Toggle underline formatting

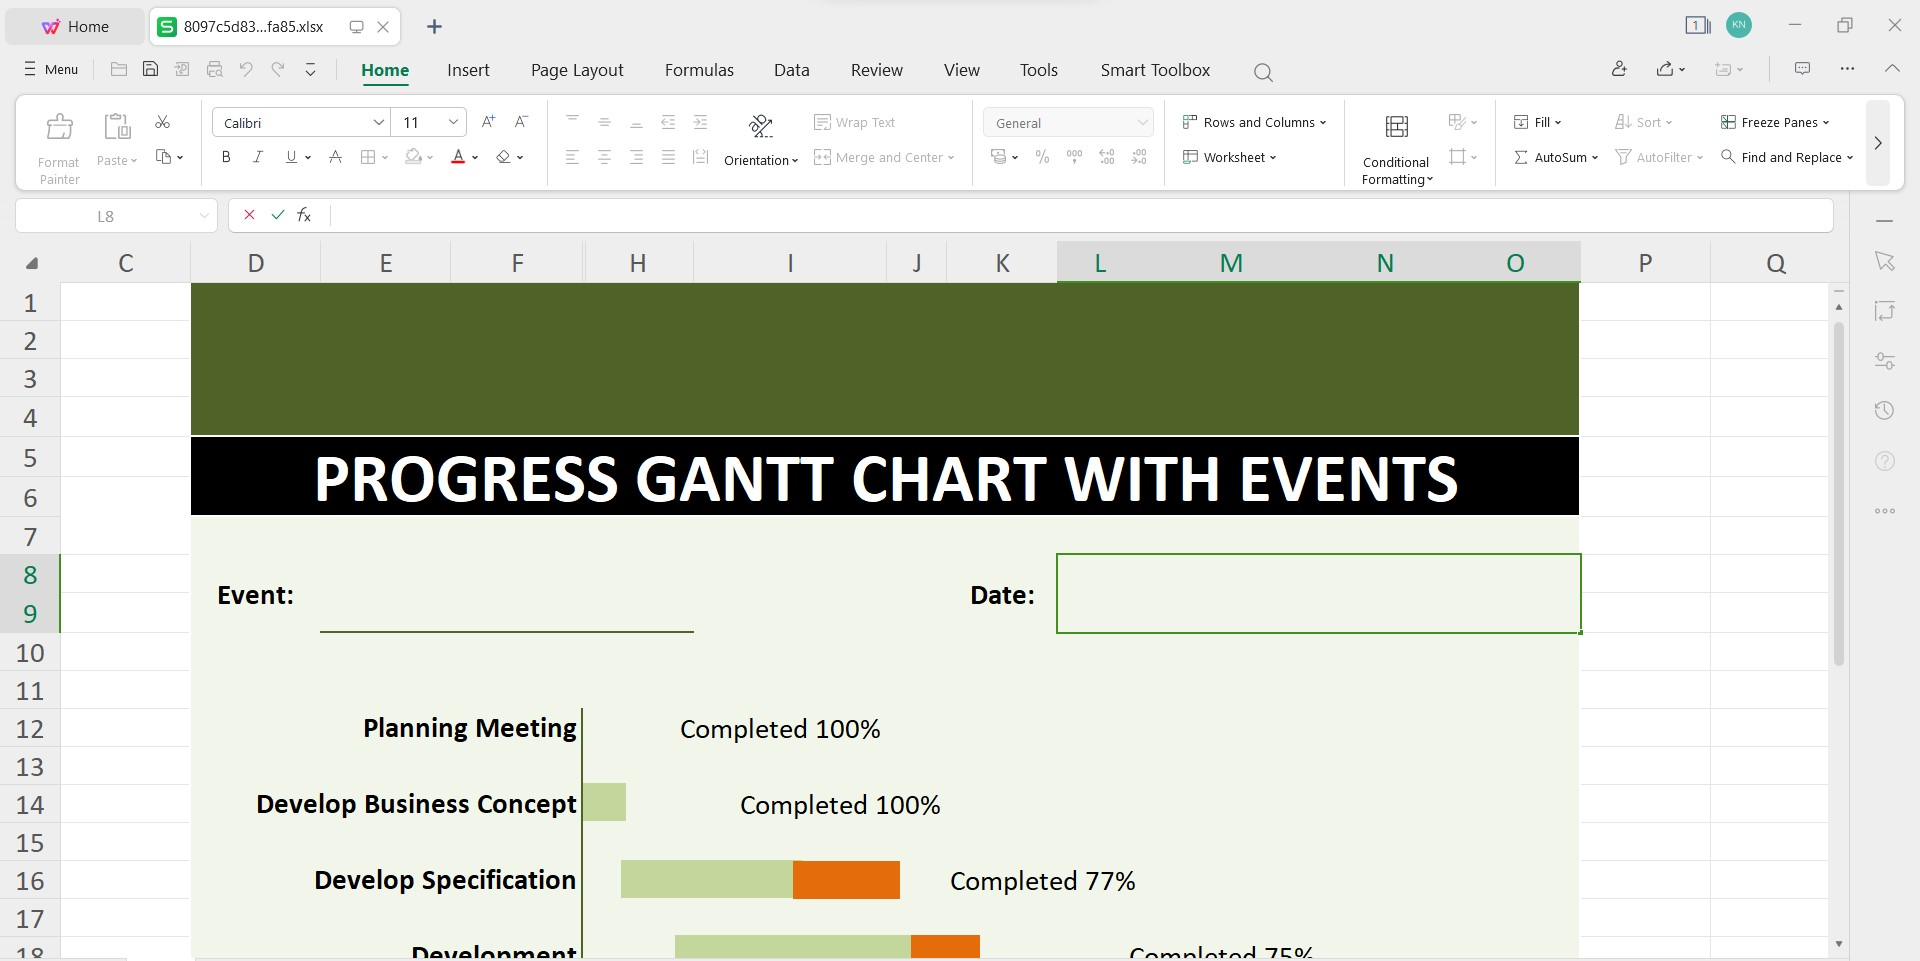coord(289,157)
